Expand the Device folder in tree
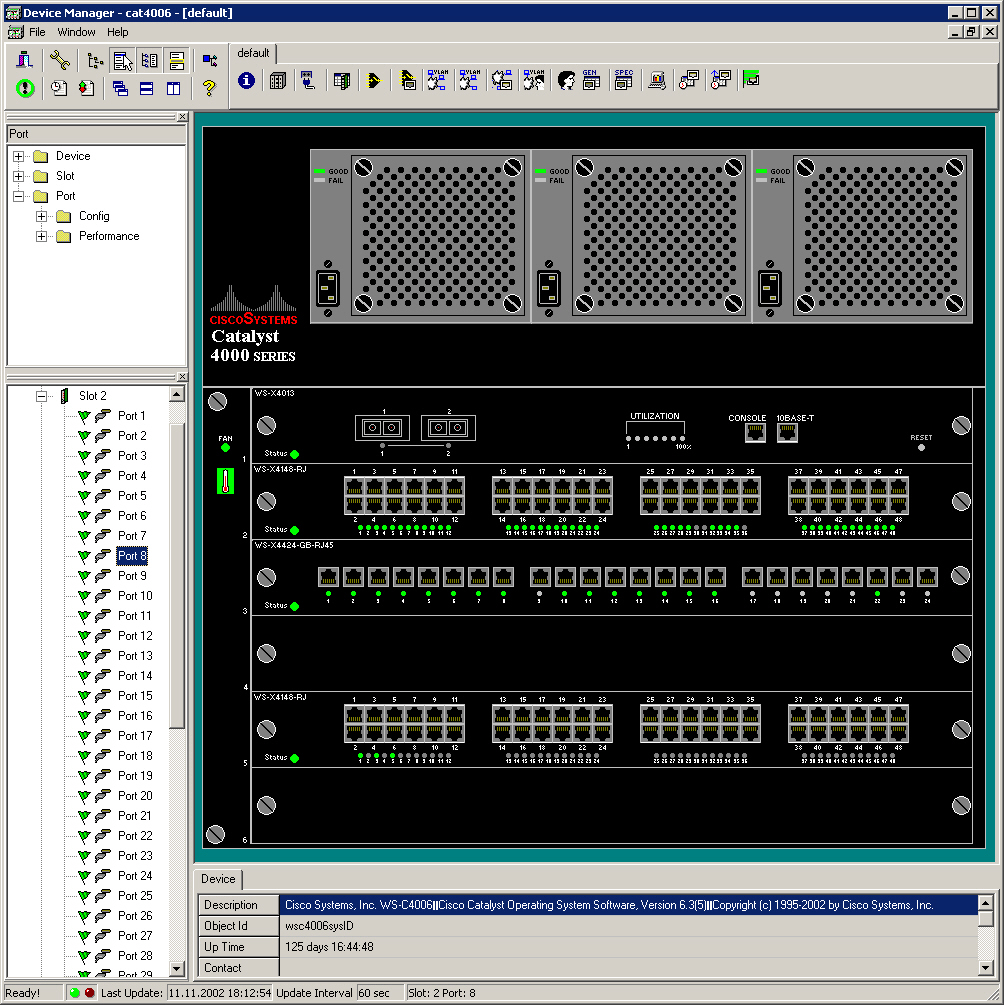This screenshot has width=1004, height=1005. coord(18,156)
